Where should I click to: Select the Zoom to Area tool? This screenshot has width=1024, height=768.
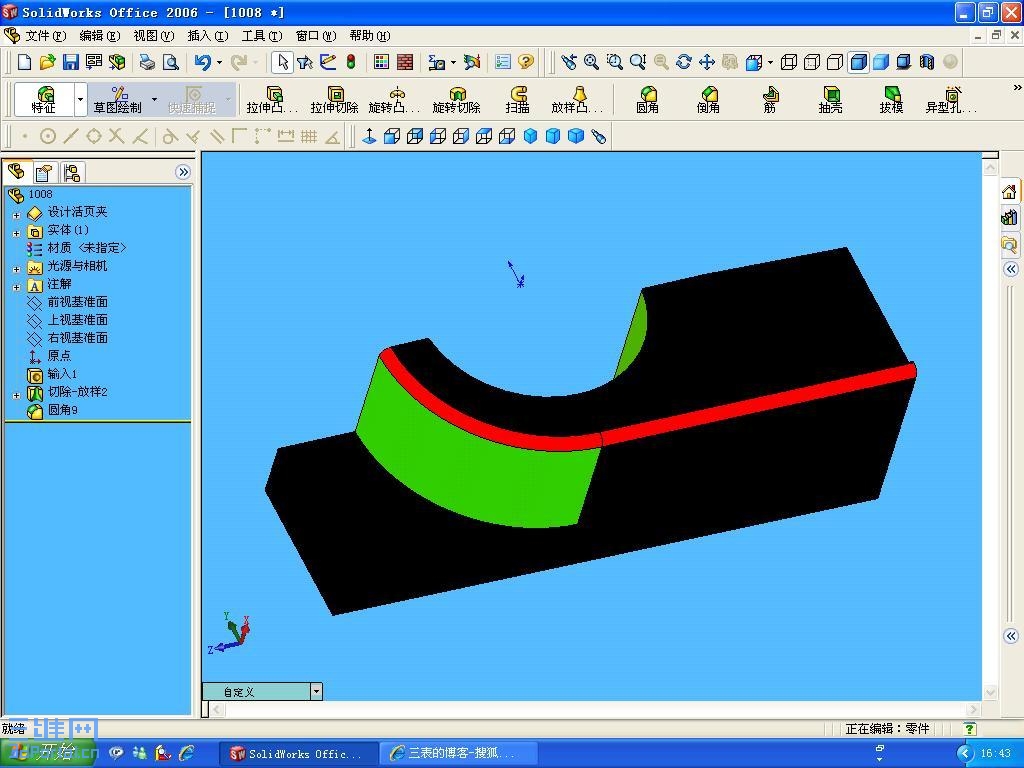(x=615, y=62)
